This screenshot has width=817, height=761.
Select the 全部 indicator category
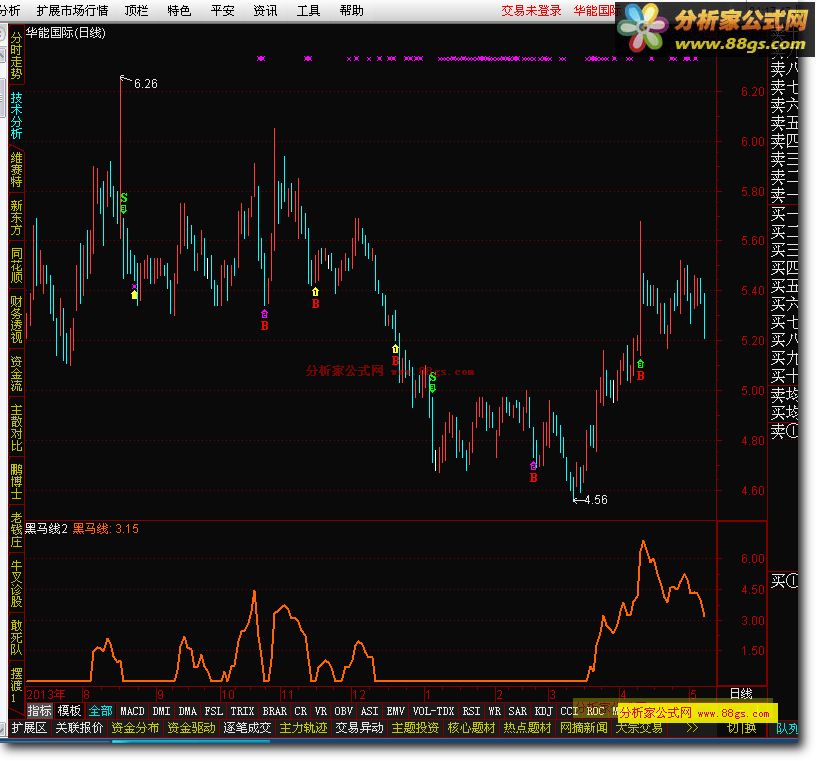click(100, 711)
